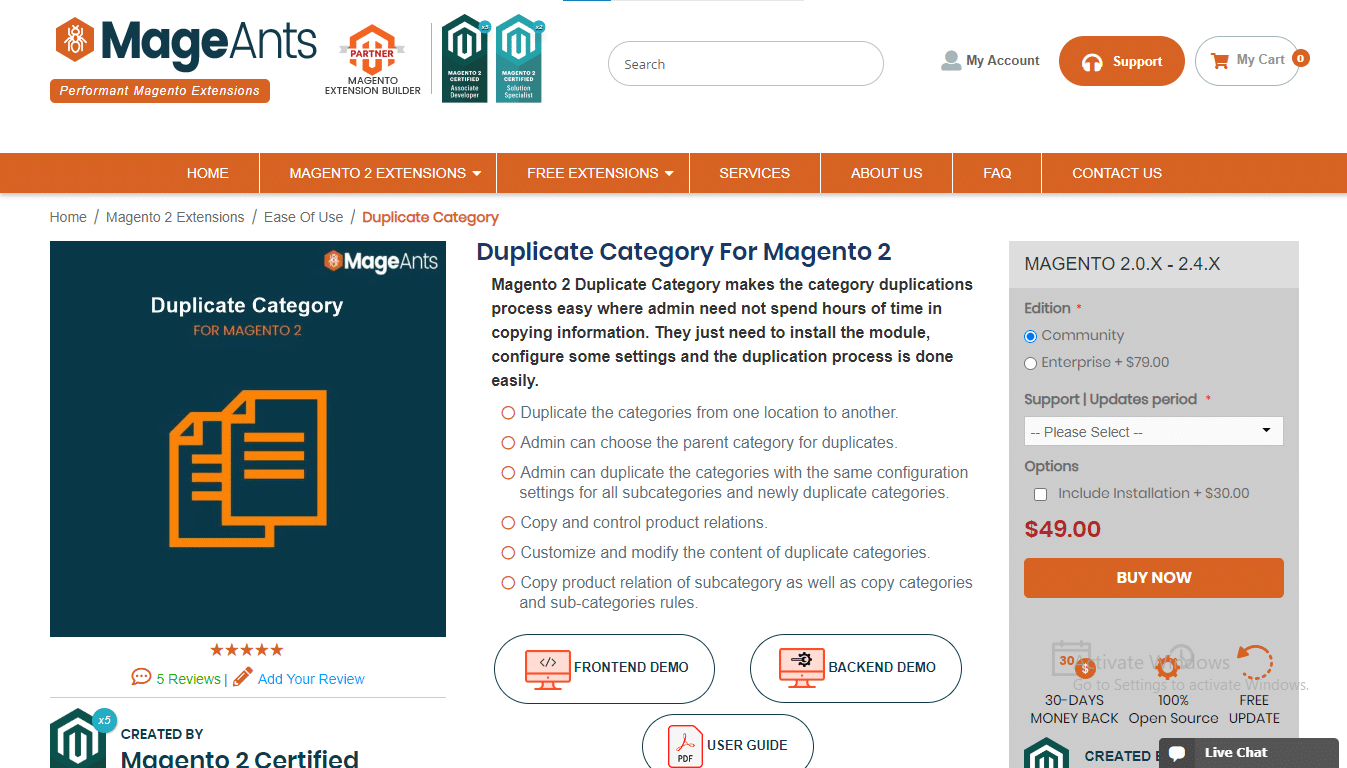Click the $49.00 price text
The image size is (1347, 768).
(x=1062, y=529)
